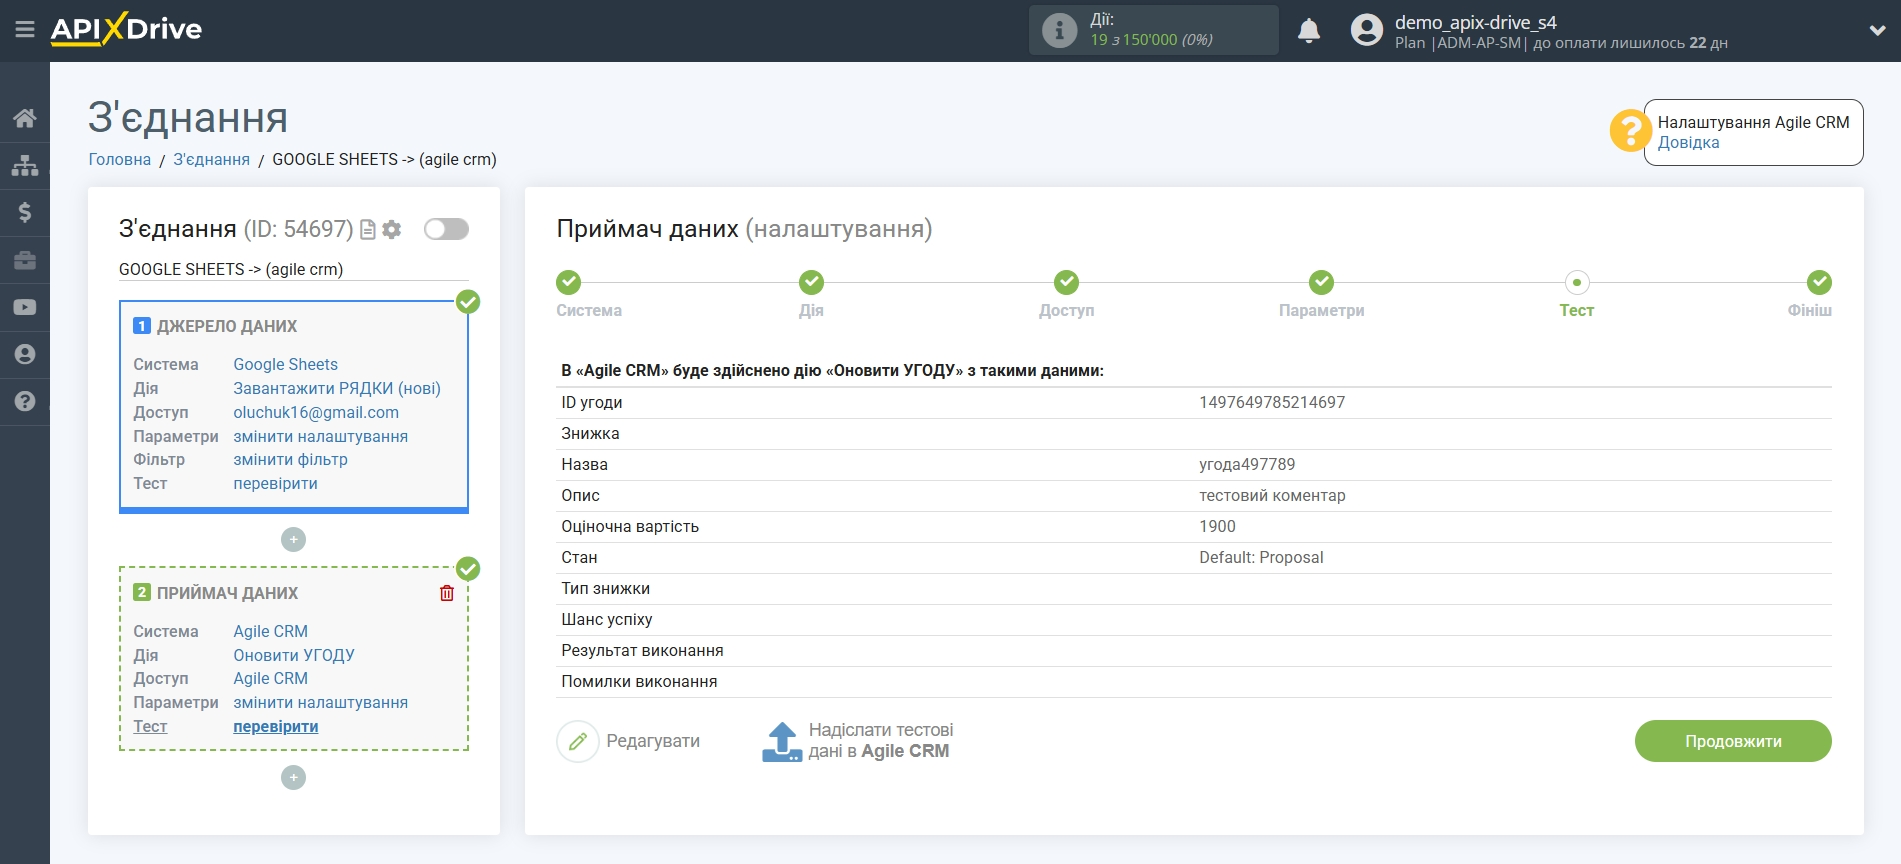Open the help question sidebar icon
The image size is (1901, 864).
tap(25, 401)
